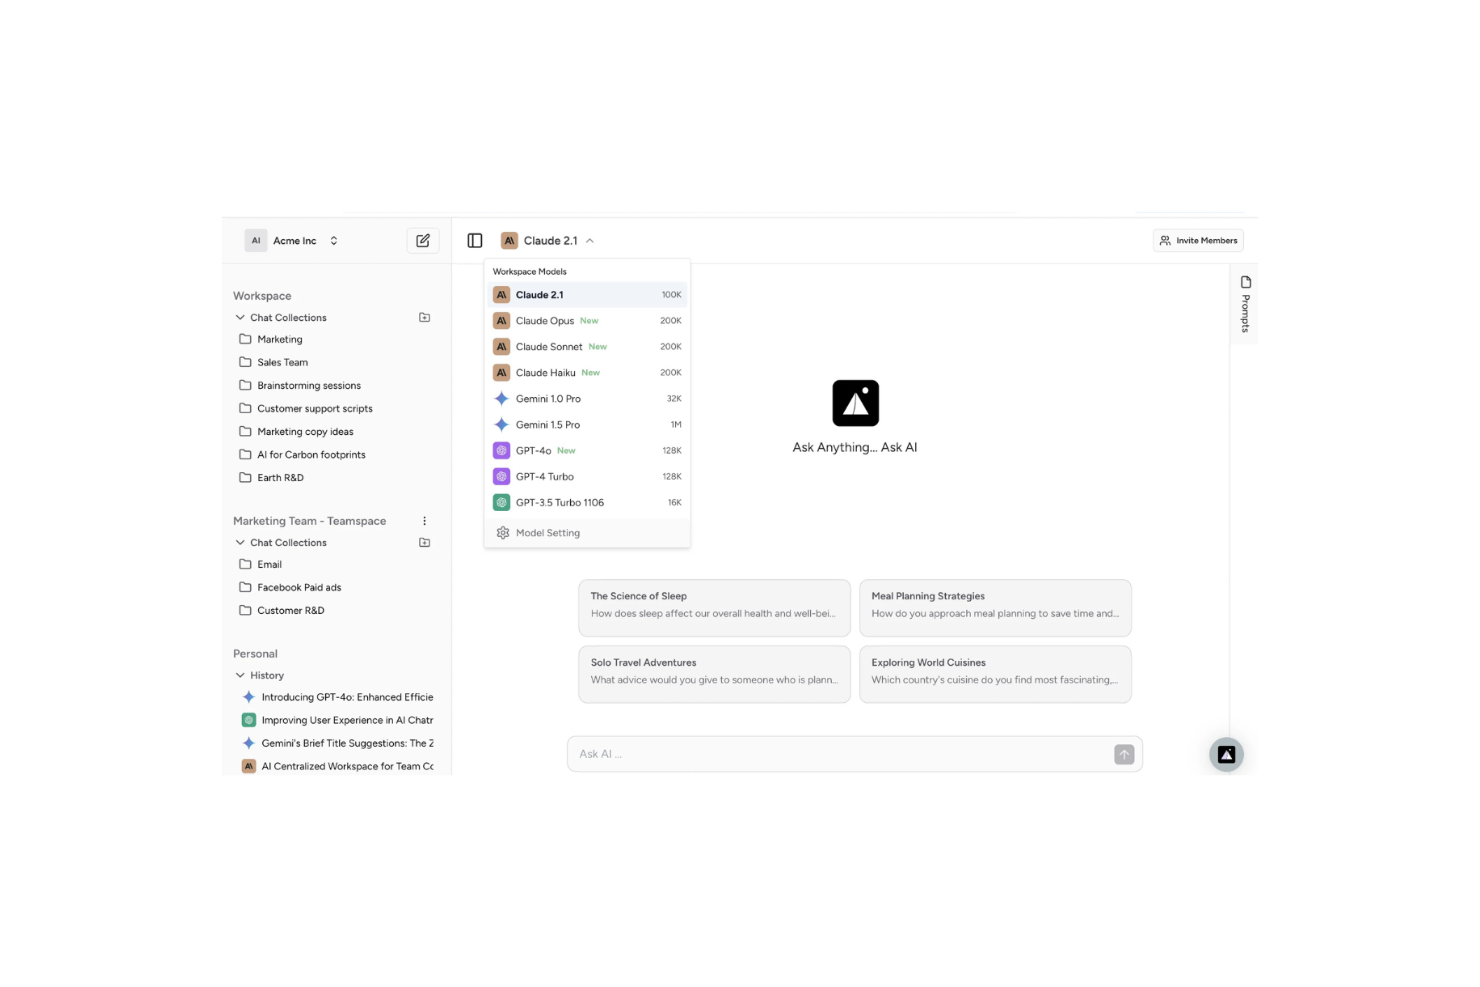The height and width of the screenshot is (987, 1480).
Task: Select GPT-4 Turbo model
Action: click(x=587, y=477)
